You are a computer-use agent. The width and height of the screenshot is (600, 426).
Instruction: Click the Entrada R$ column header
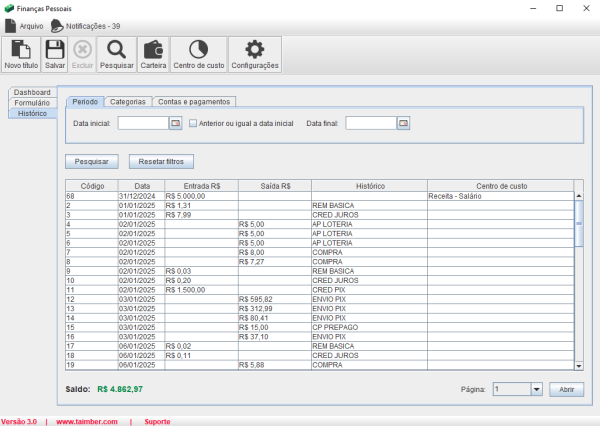click(x=202, y=186)
